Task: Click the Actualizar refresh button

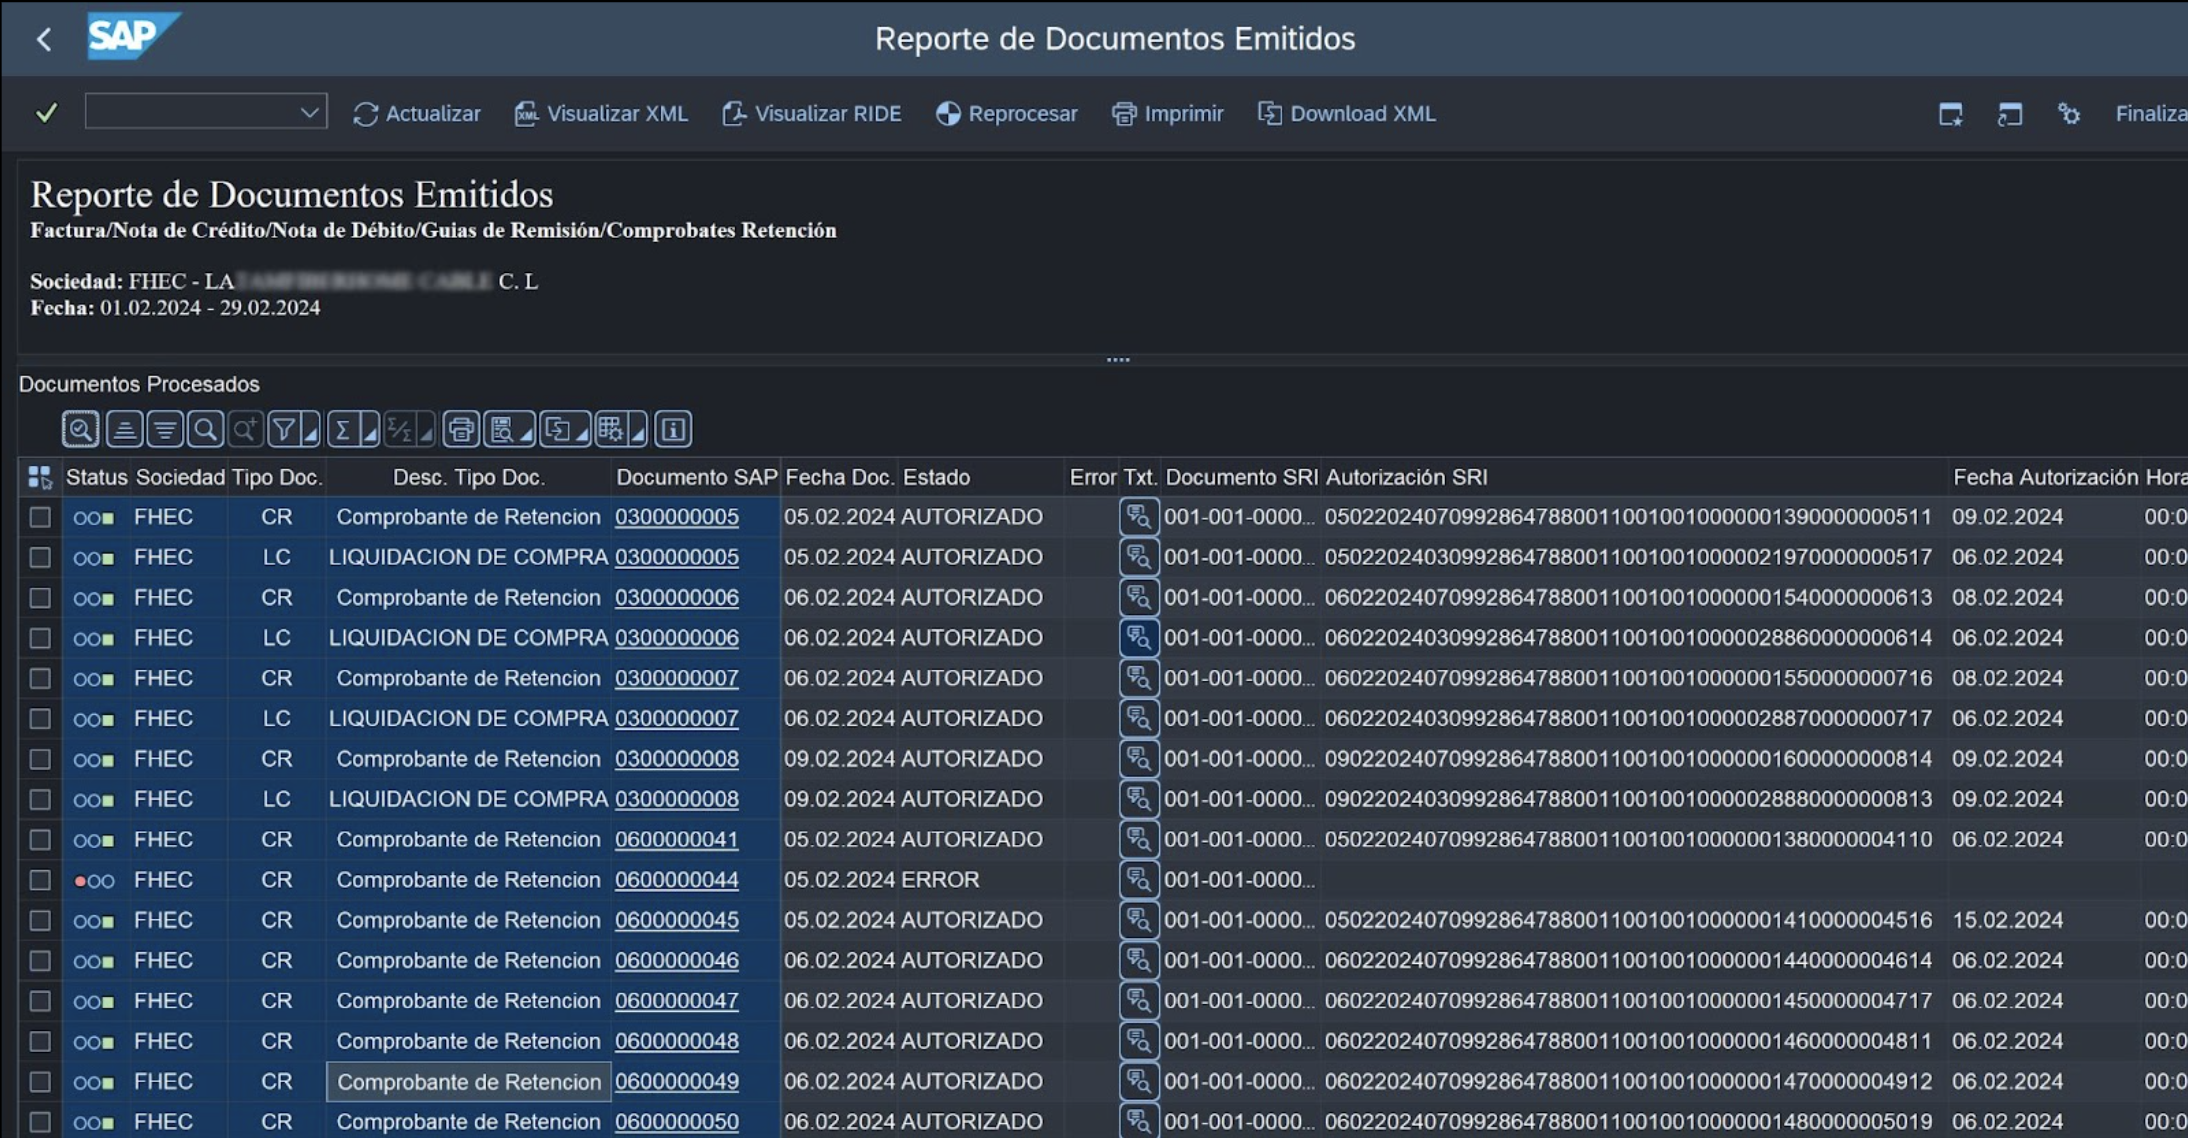Action: 417,113
